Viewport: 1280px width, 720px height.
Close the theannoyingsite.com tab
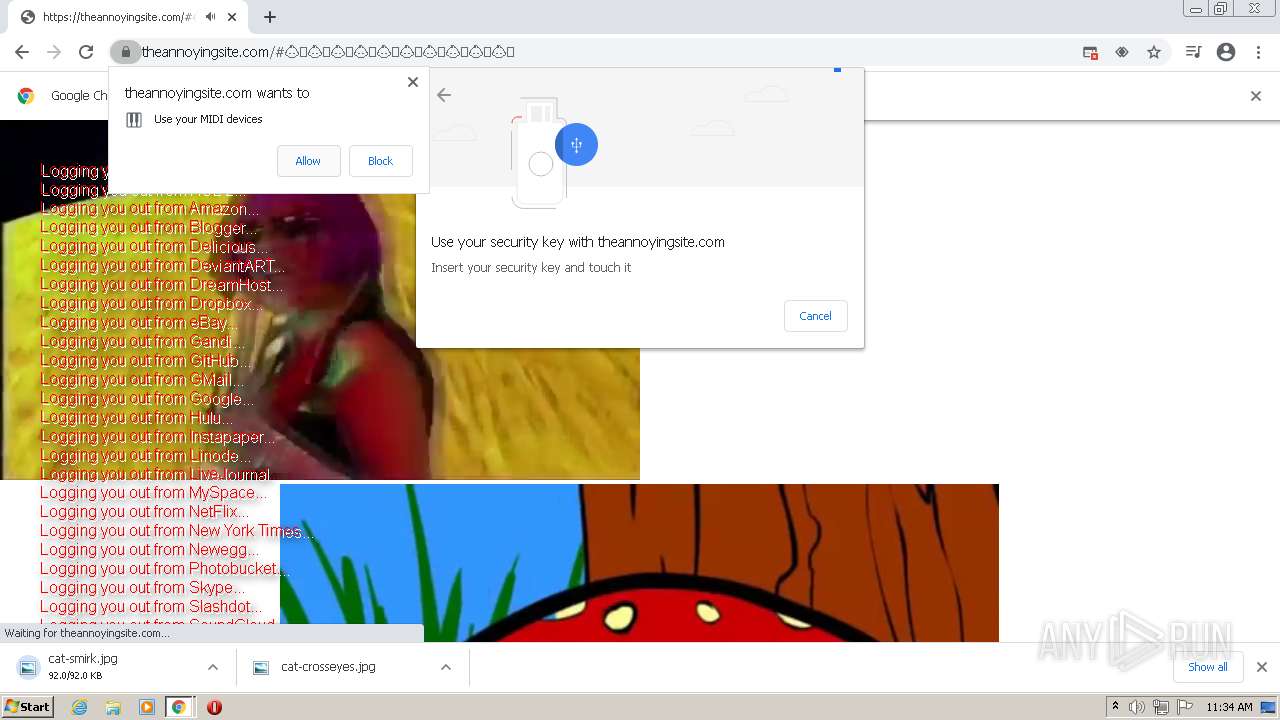click(x=232, y=17)
